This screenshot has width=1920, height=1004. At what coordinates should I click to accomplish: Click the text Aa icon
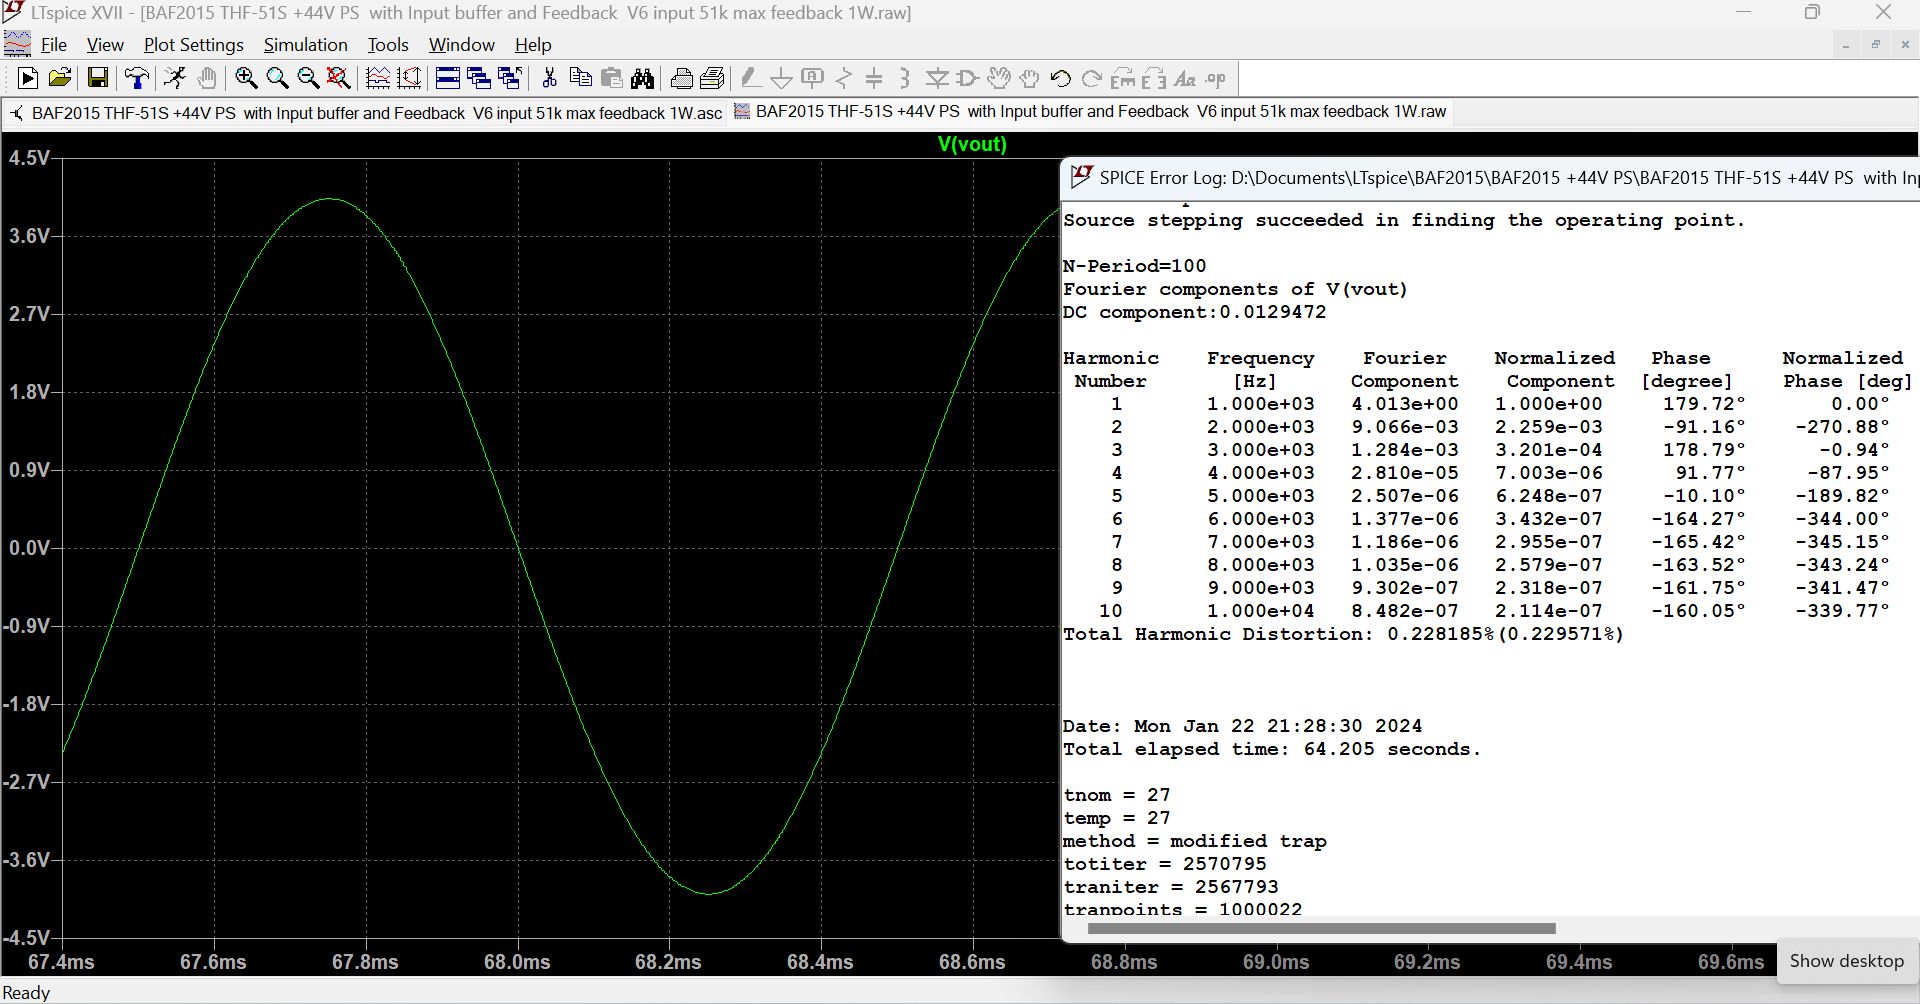tap(1185, 78)
